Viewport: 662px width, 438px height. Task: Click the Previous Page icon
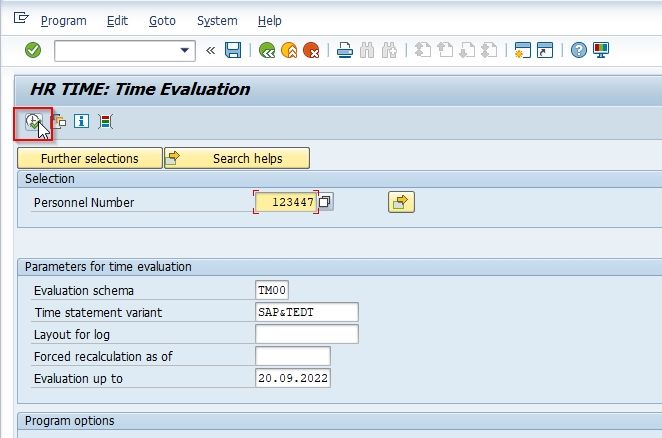click(445, 50)
